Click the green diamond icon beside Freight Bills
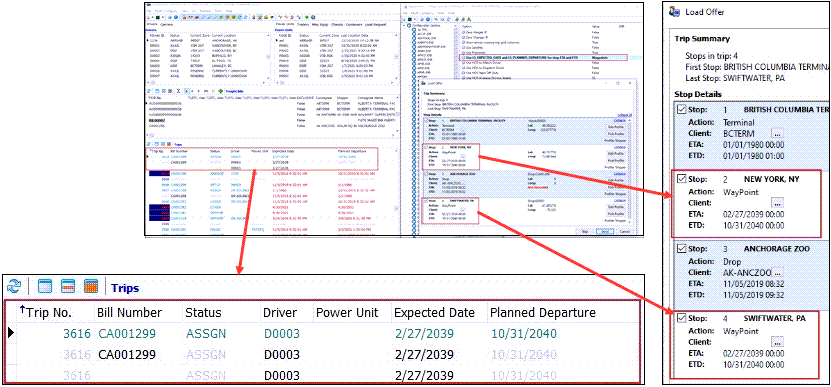Screen dimensions: 831x387 tap(220, 91)
